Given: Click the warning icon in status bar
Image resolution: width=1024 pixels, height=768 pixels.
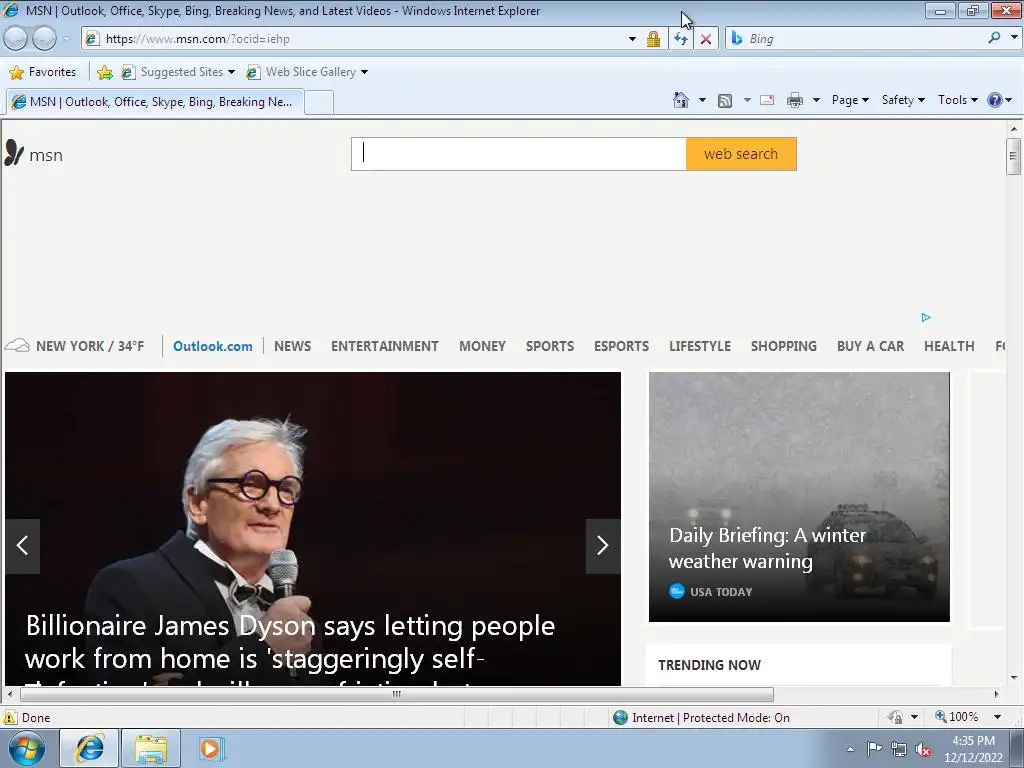Looking at the screenshot, I should coord(10,717).
